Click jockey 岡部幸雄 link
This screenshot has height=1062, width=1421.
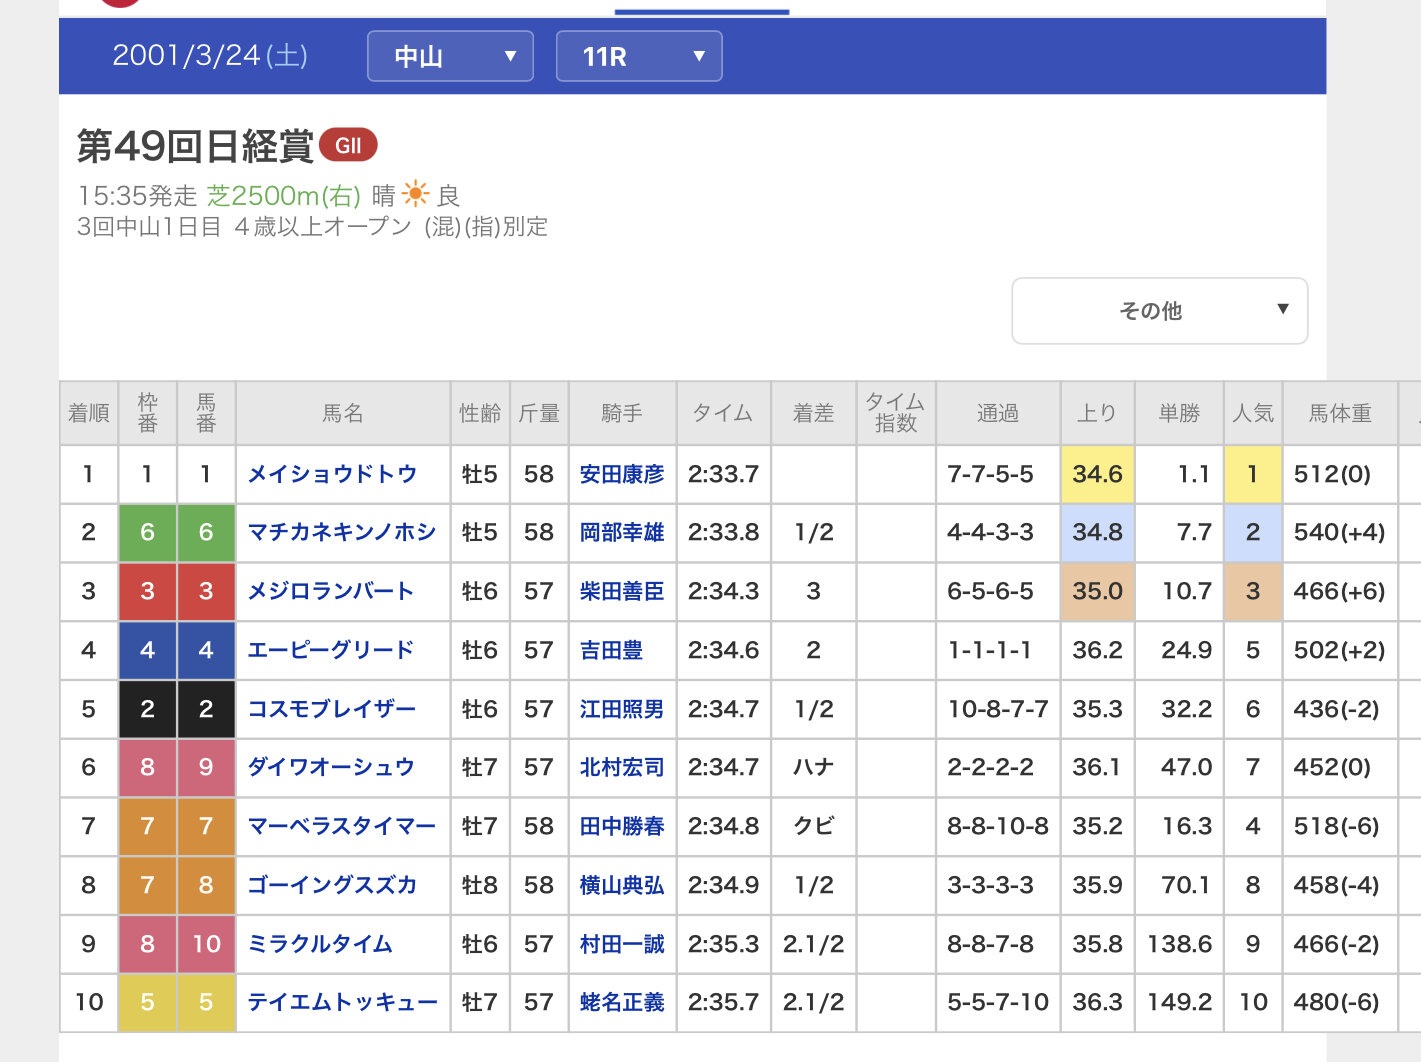point(621,532)
